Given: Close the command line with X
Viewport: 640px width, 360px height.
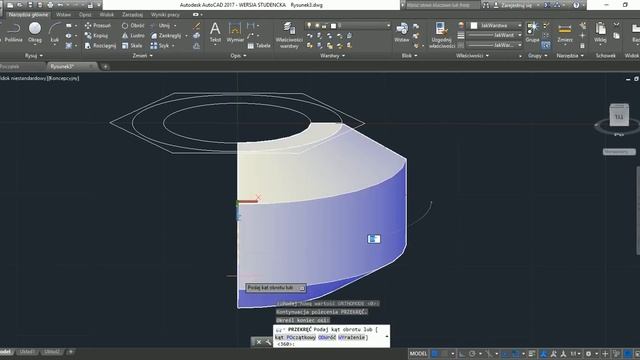Looking at the screenshot, I should coord(258,342).
